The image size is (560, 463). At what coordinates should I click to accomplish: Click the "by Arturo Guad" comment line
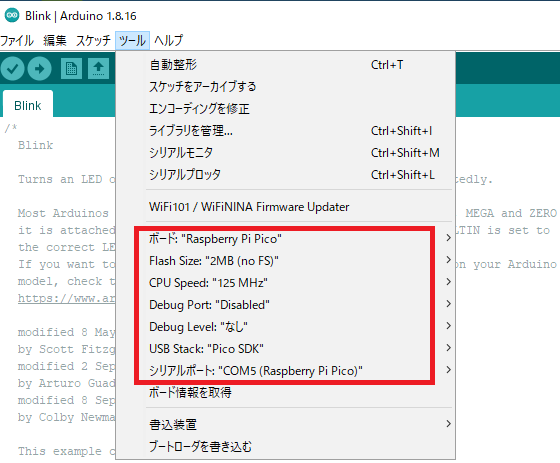pos(66,383)
